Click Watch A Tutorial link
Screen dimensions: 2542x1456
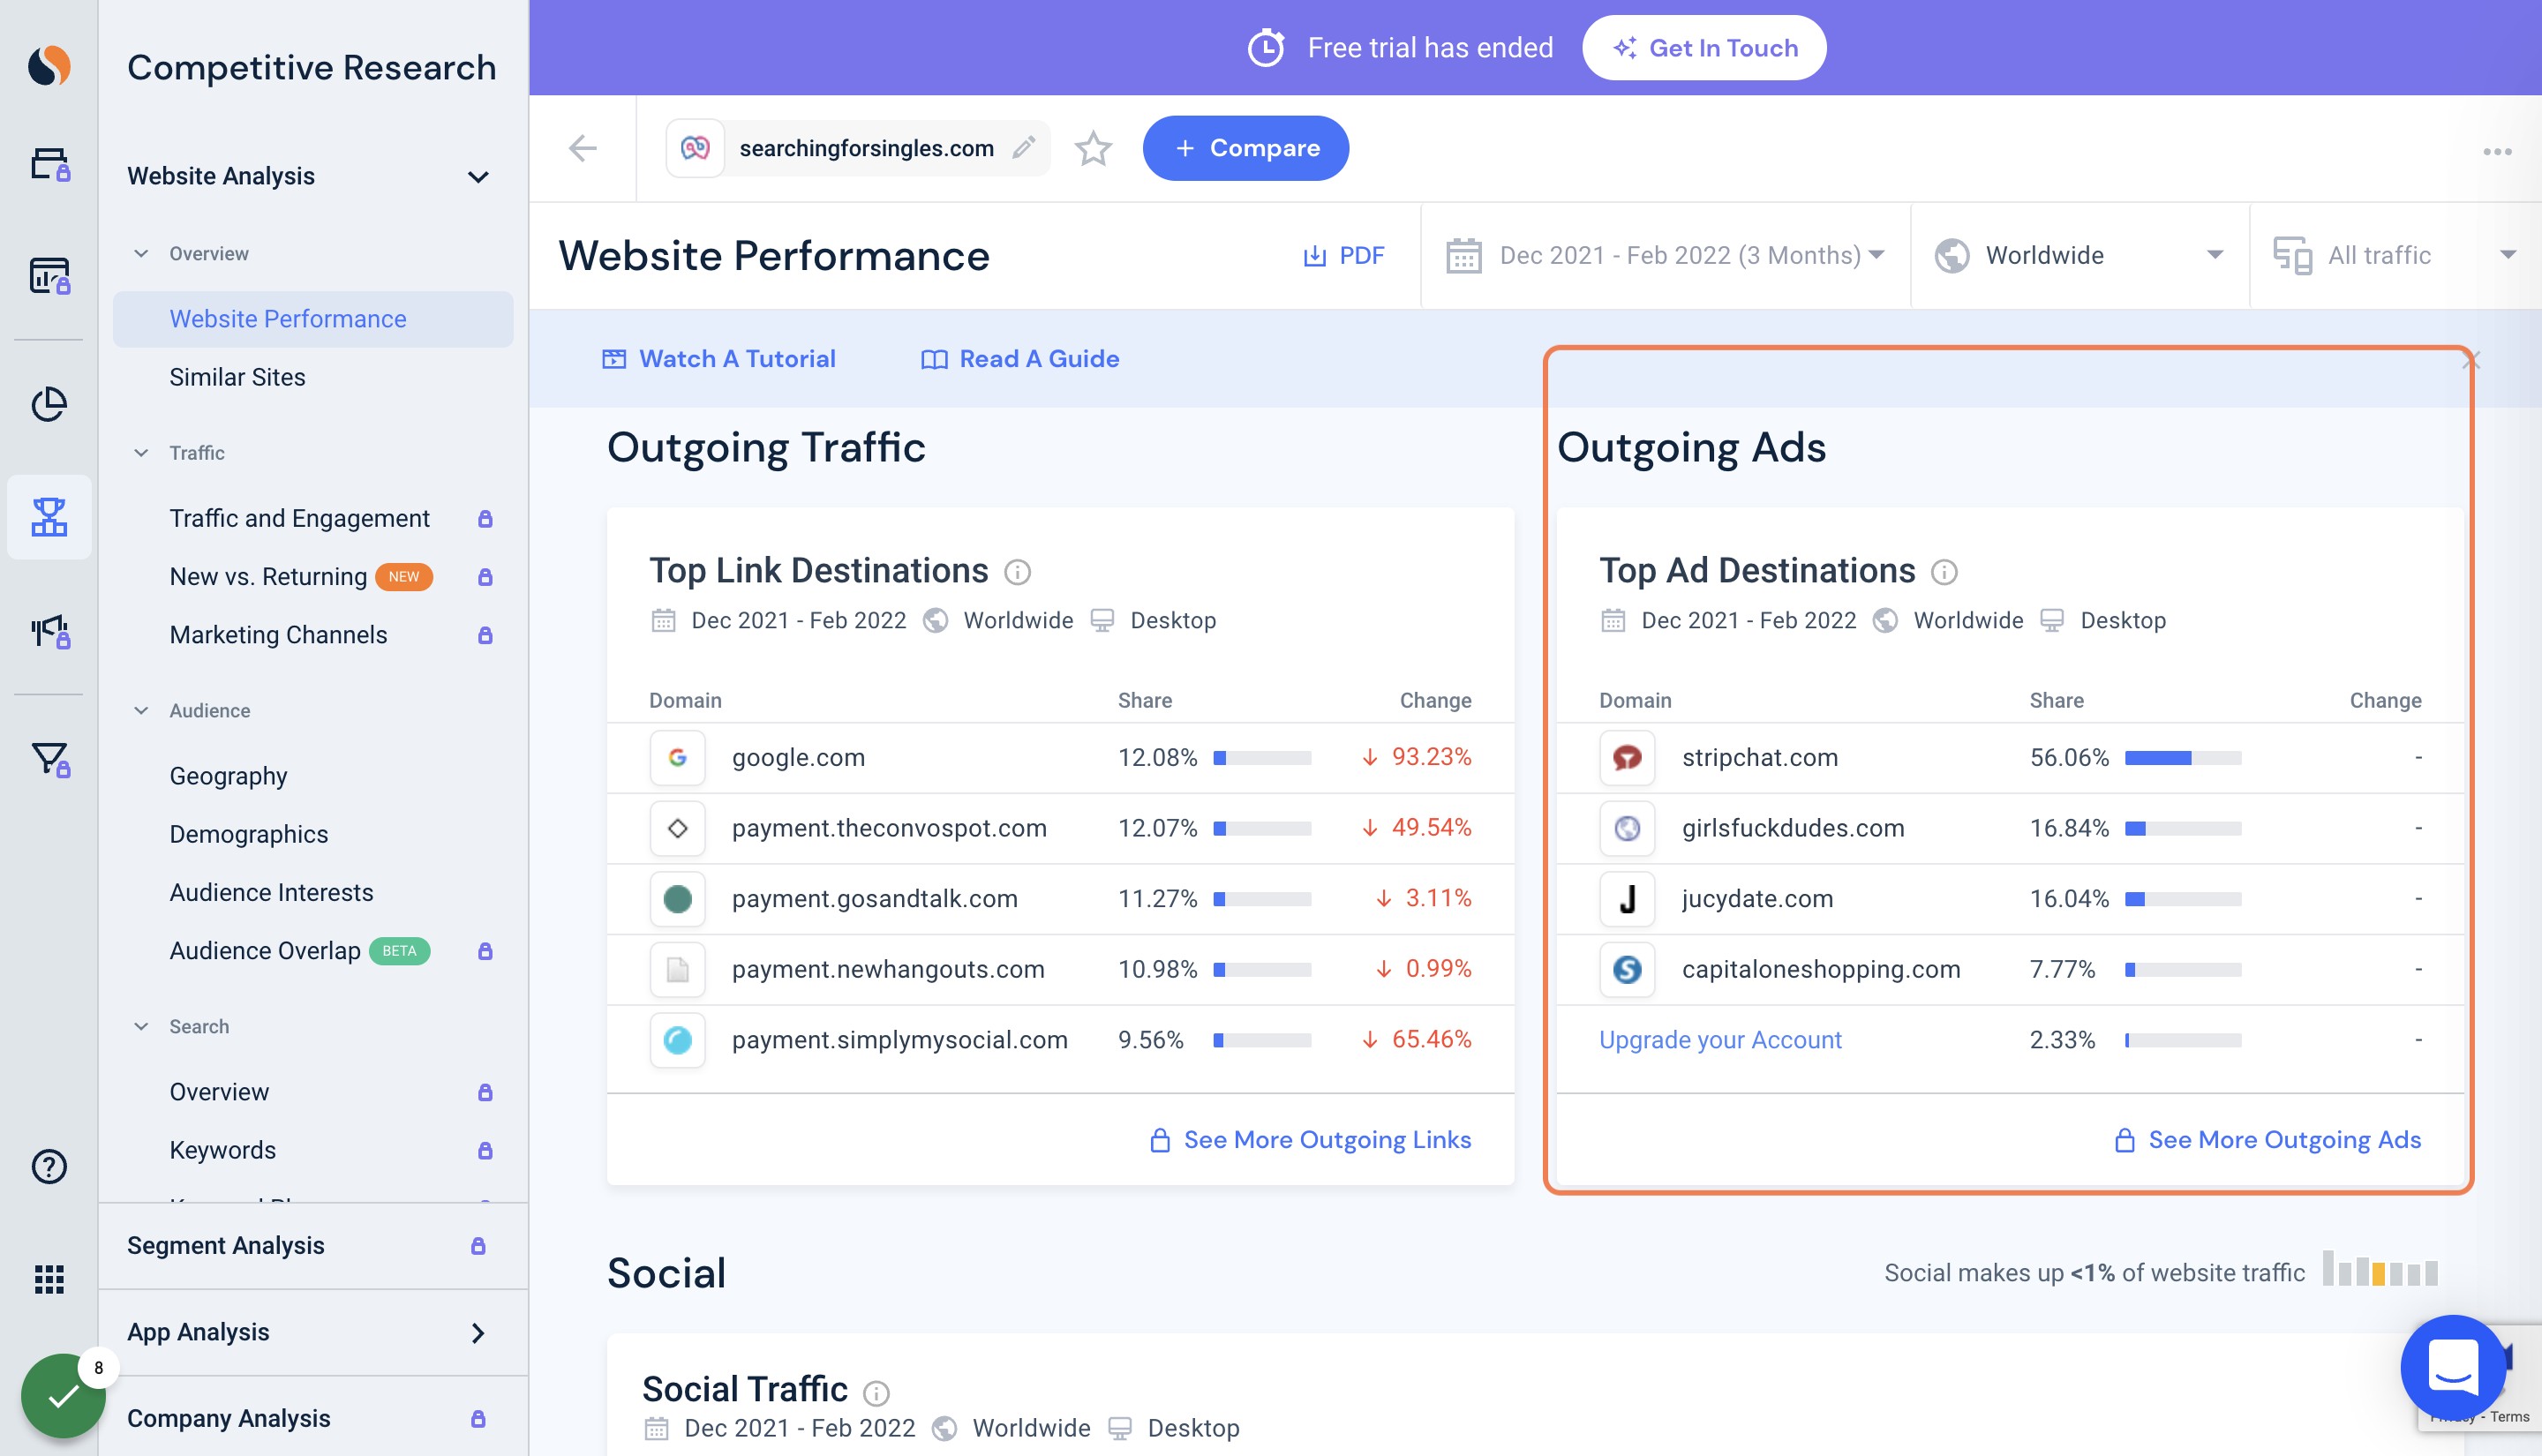point(718,359)
